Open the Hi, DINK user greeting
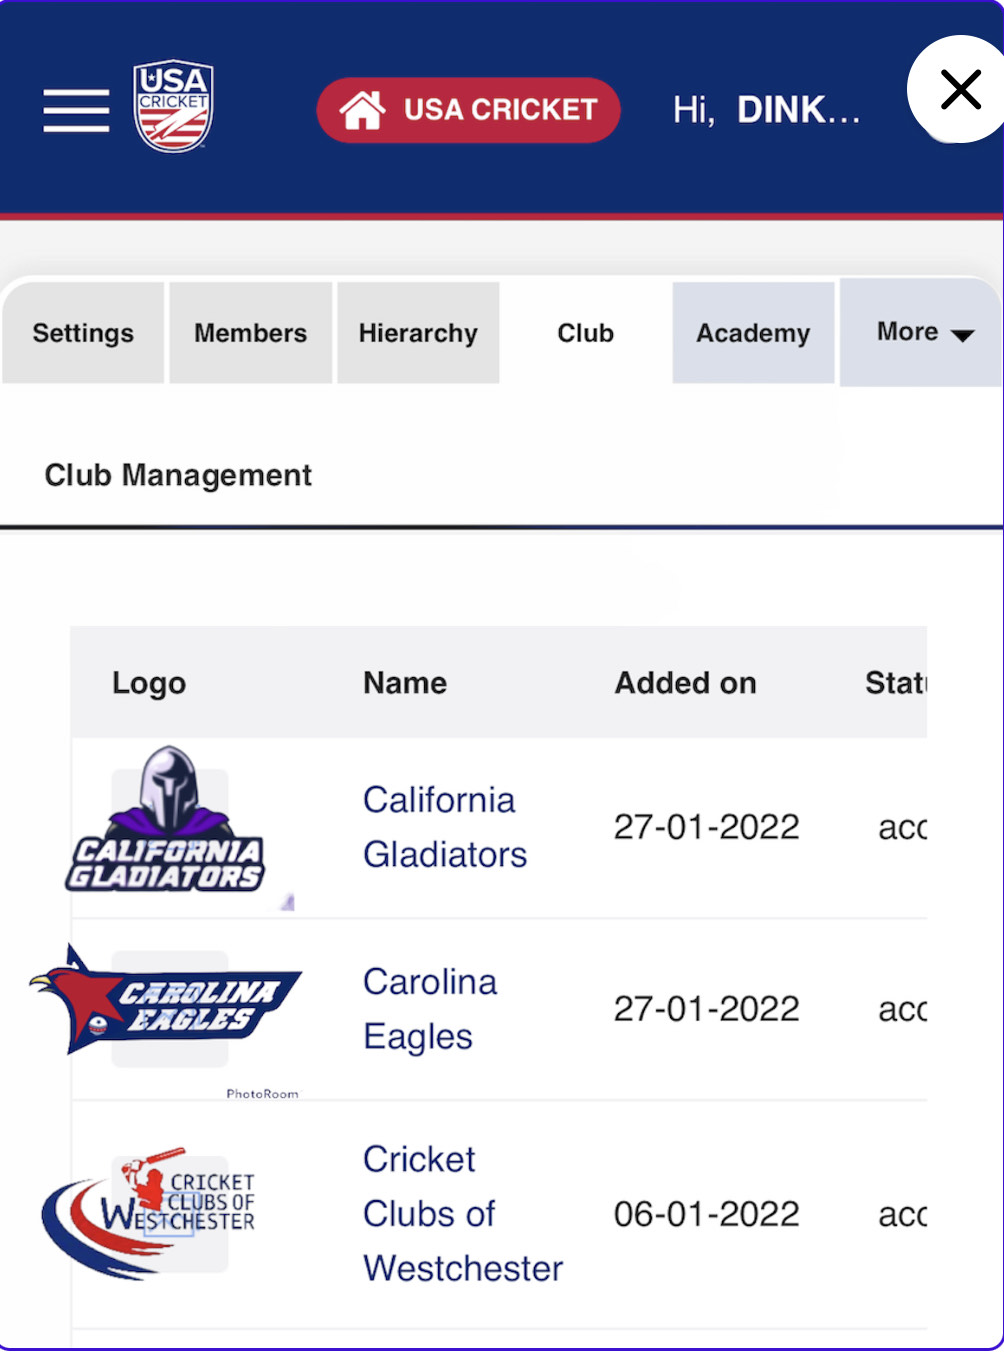This screenshot has width=1004, height=1357. [767, 110]
